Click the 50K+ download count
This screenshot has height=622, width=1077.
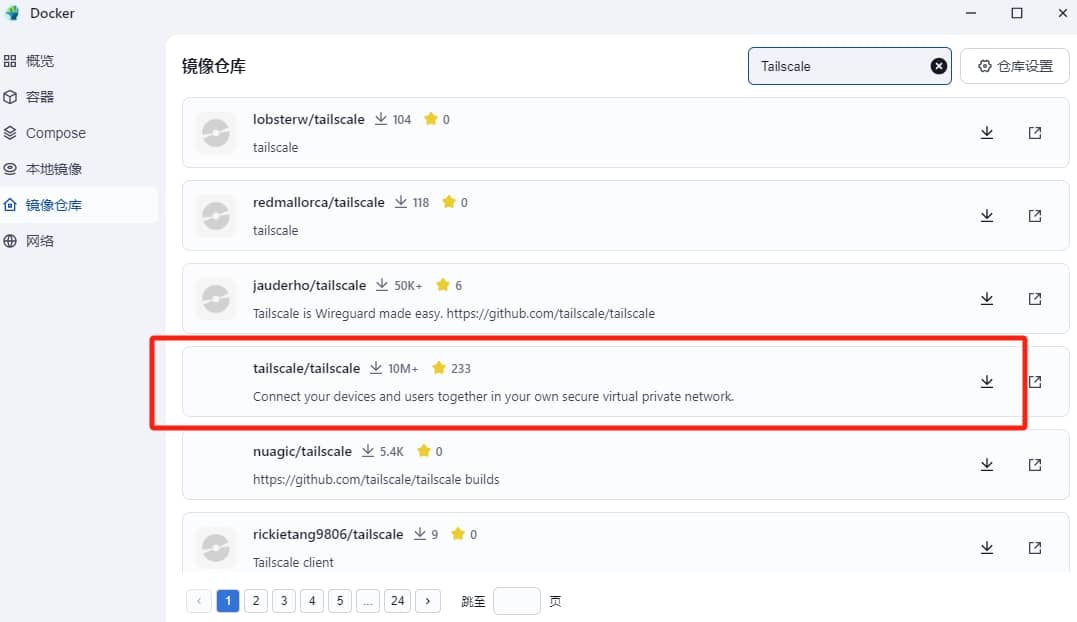pos(408,286)
